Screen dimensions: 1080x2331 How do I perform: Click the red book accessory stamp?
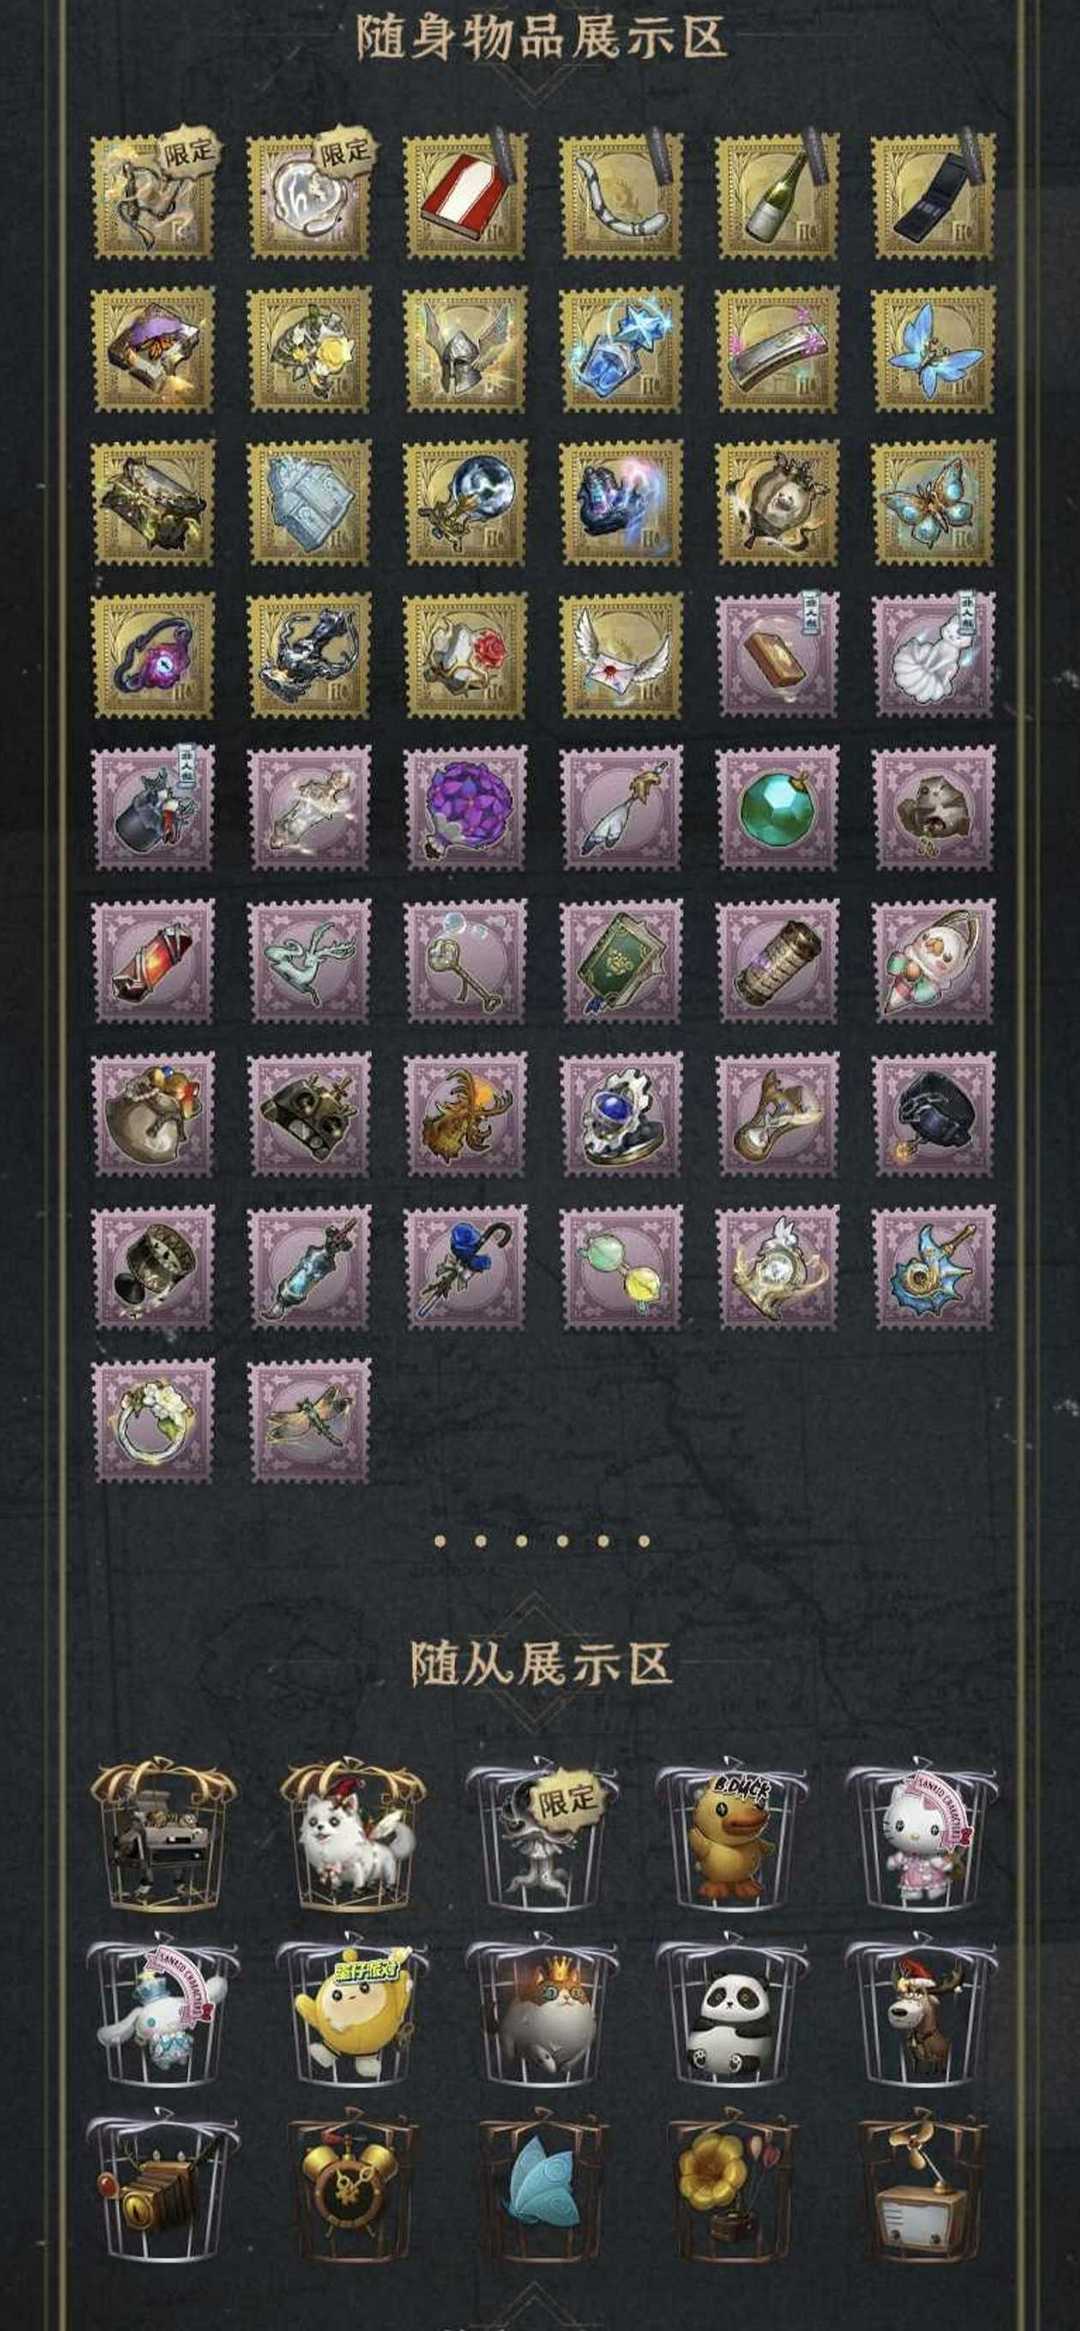(465, 197)
